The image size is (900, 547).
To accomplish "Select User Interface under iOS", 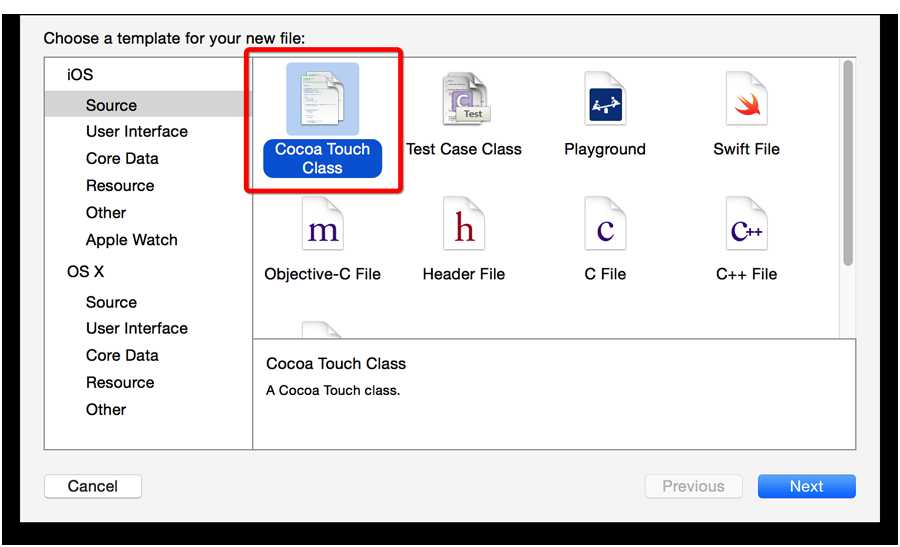I will pos(137,131).
